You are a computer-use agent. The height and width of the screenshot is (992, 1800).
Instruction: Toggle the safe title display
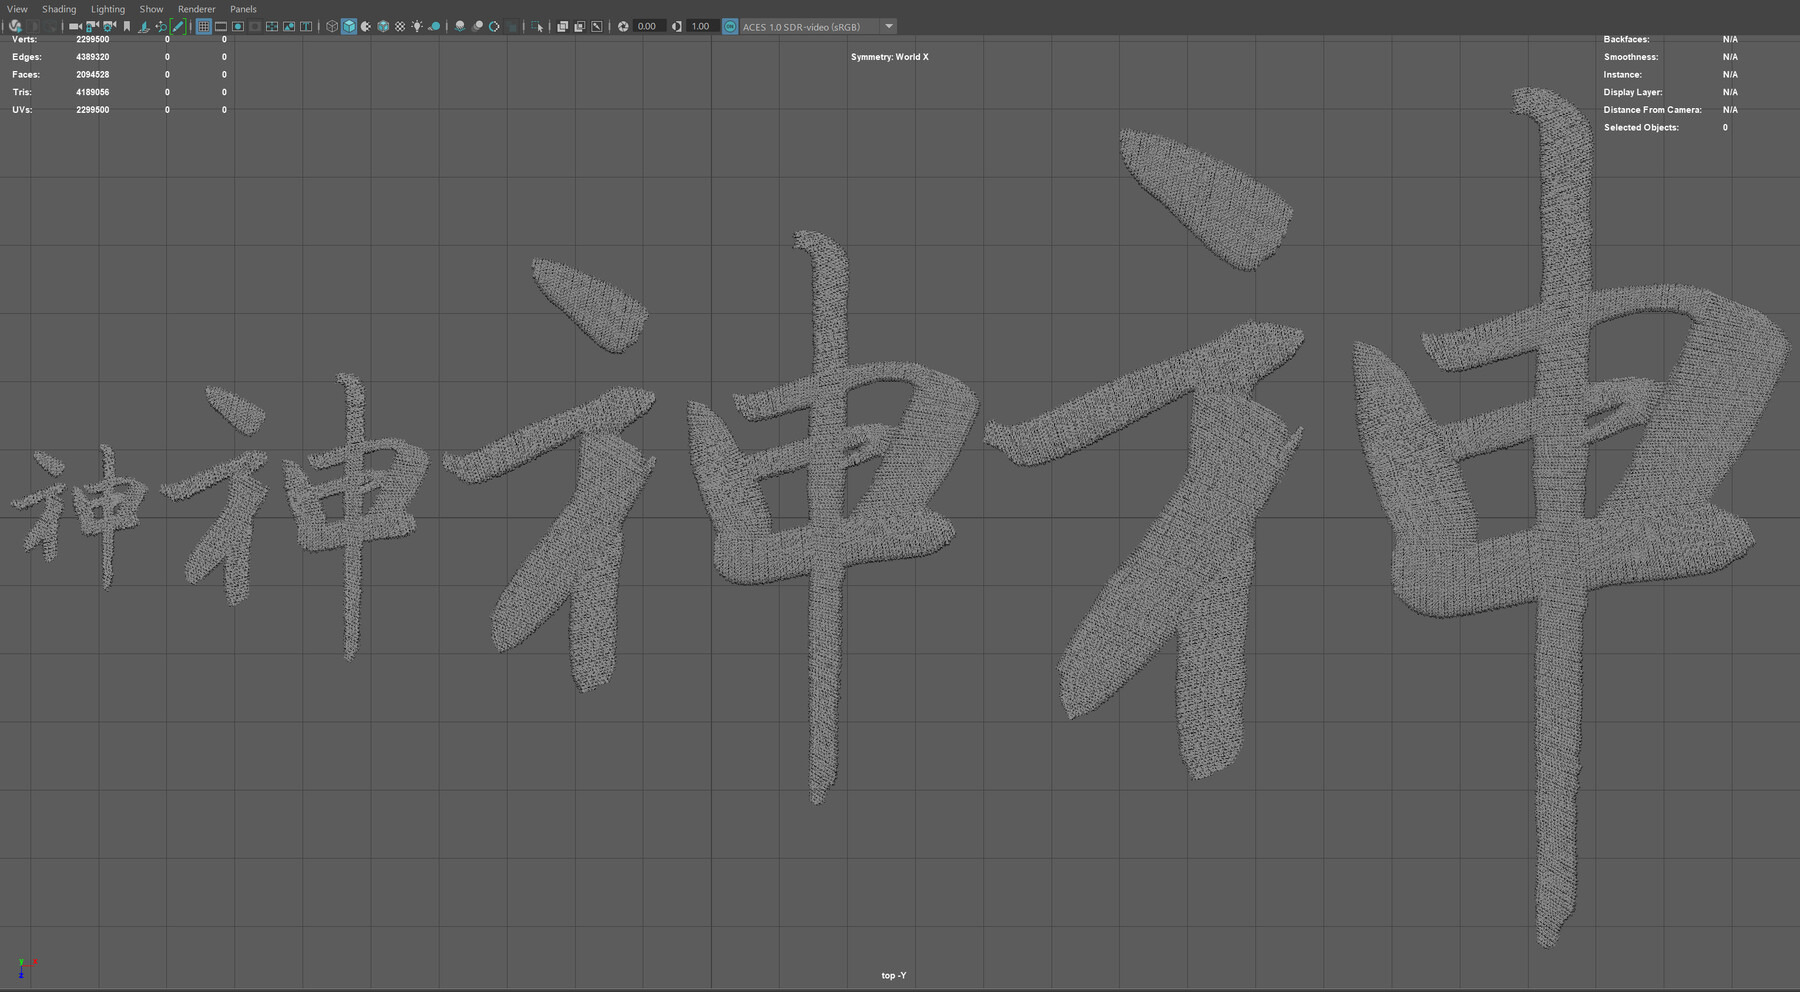tap(305, 26)
